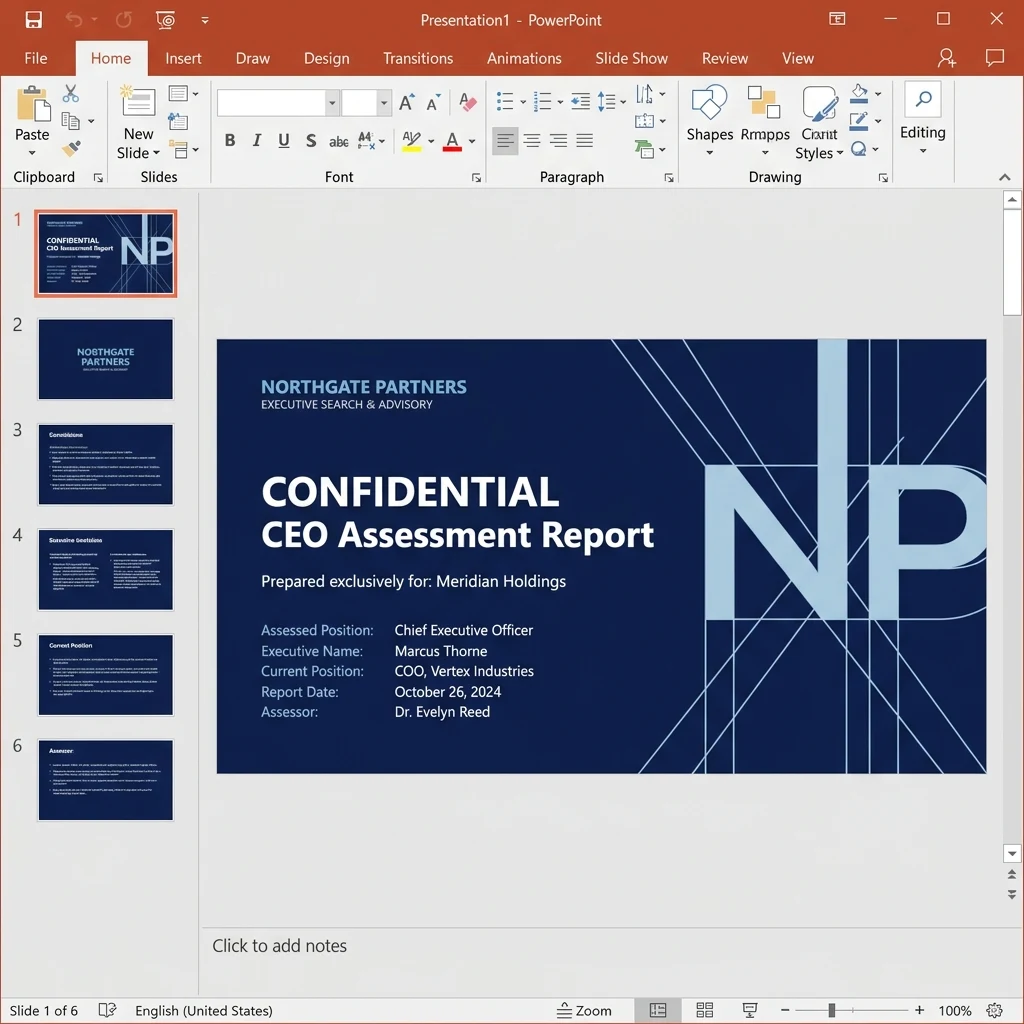The image size is (1024, 1024).
Task: Click English (United States) language
Action: tap(204, 1010)
